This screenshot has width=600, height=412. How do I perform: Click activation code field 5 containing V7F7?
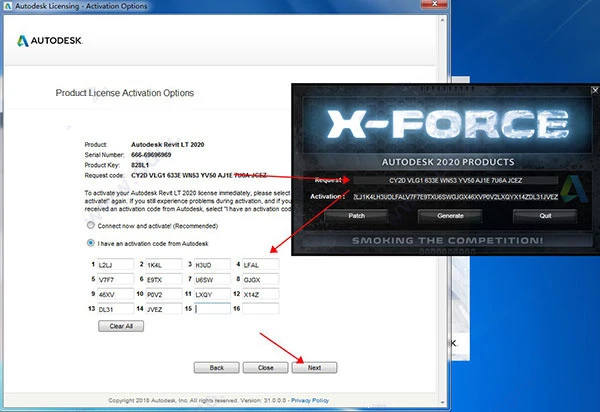tap(116, 279)
